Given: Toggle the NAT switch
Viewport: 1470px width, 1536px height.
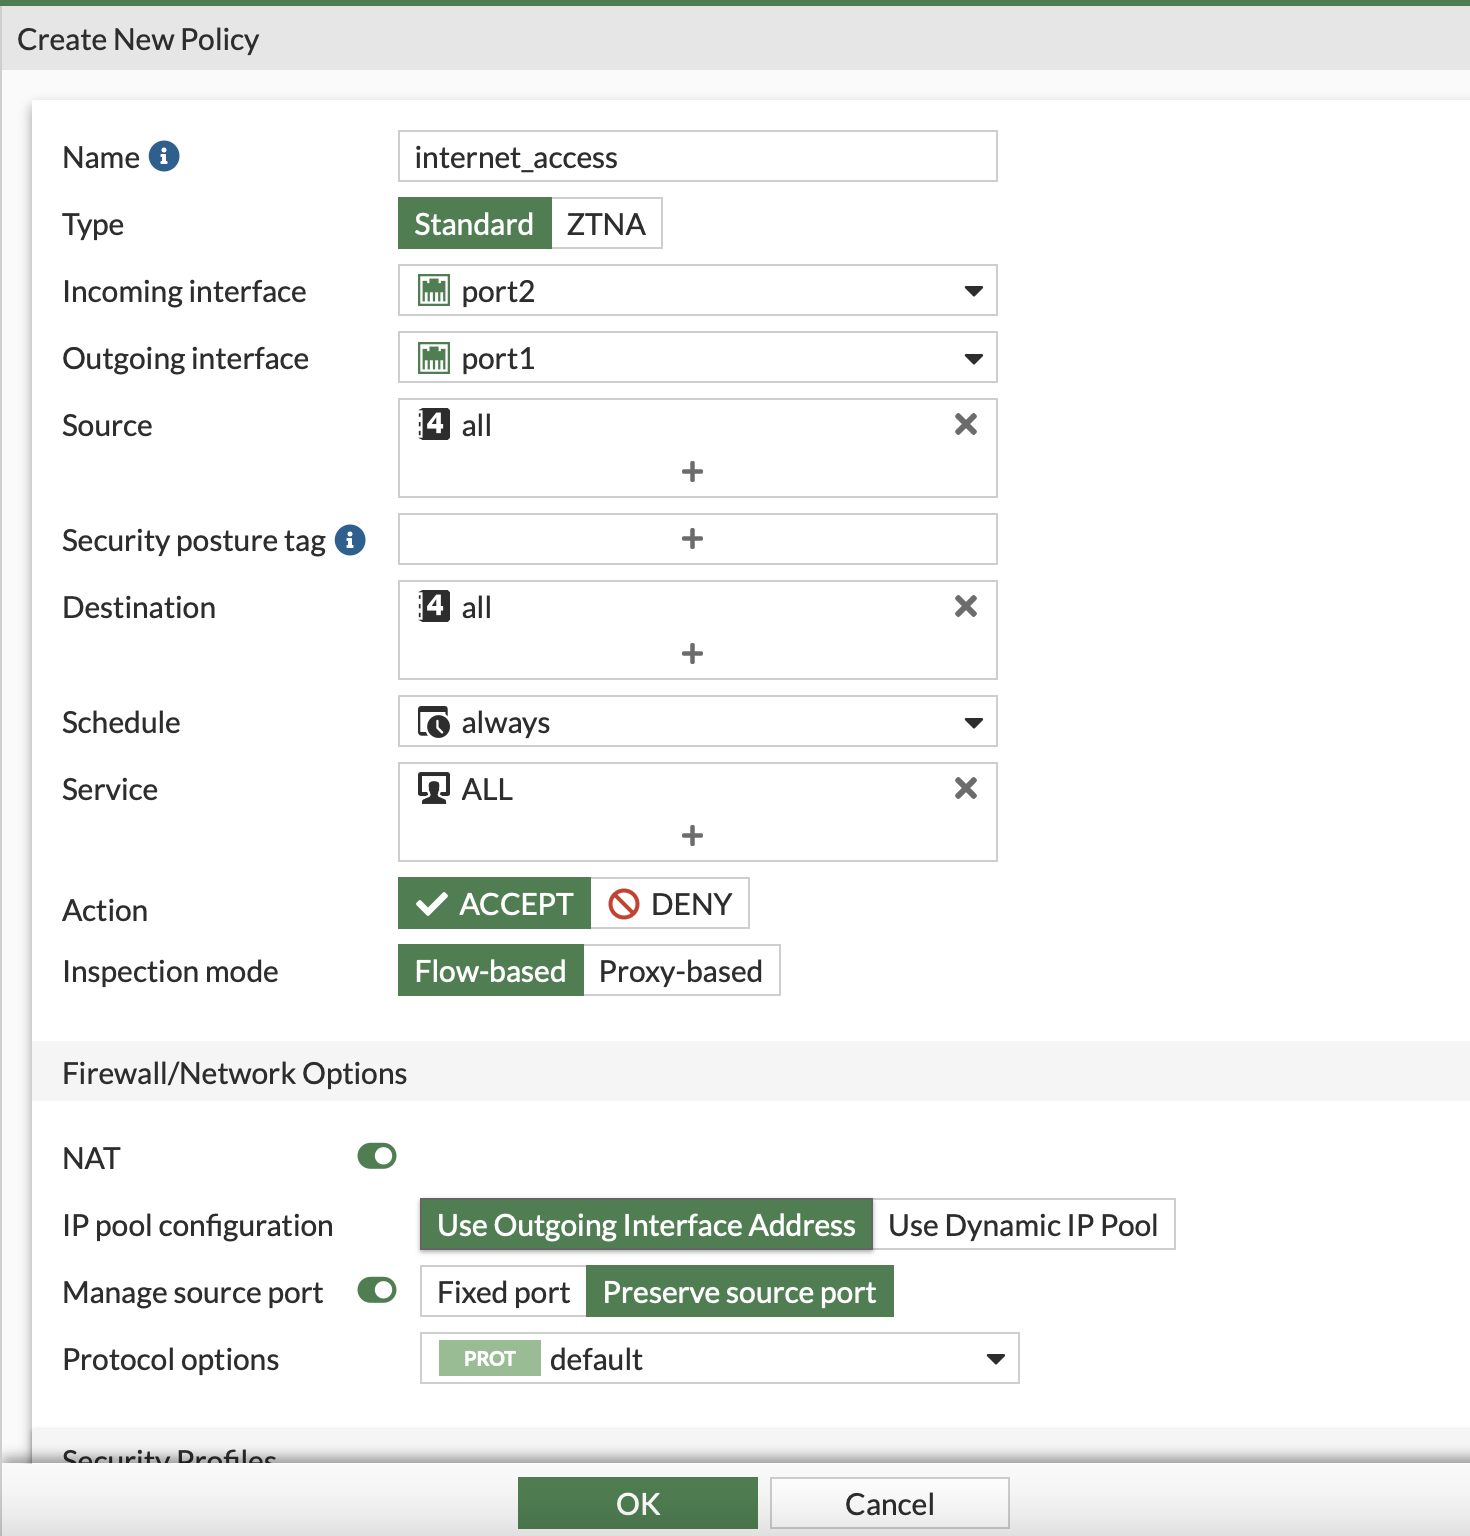Looking at the screenshot, I should (377, 1156).
